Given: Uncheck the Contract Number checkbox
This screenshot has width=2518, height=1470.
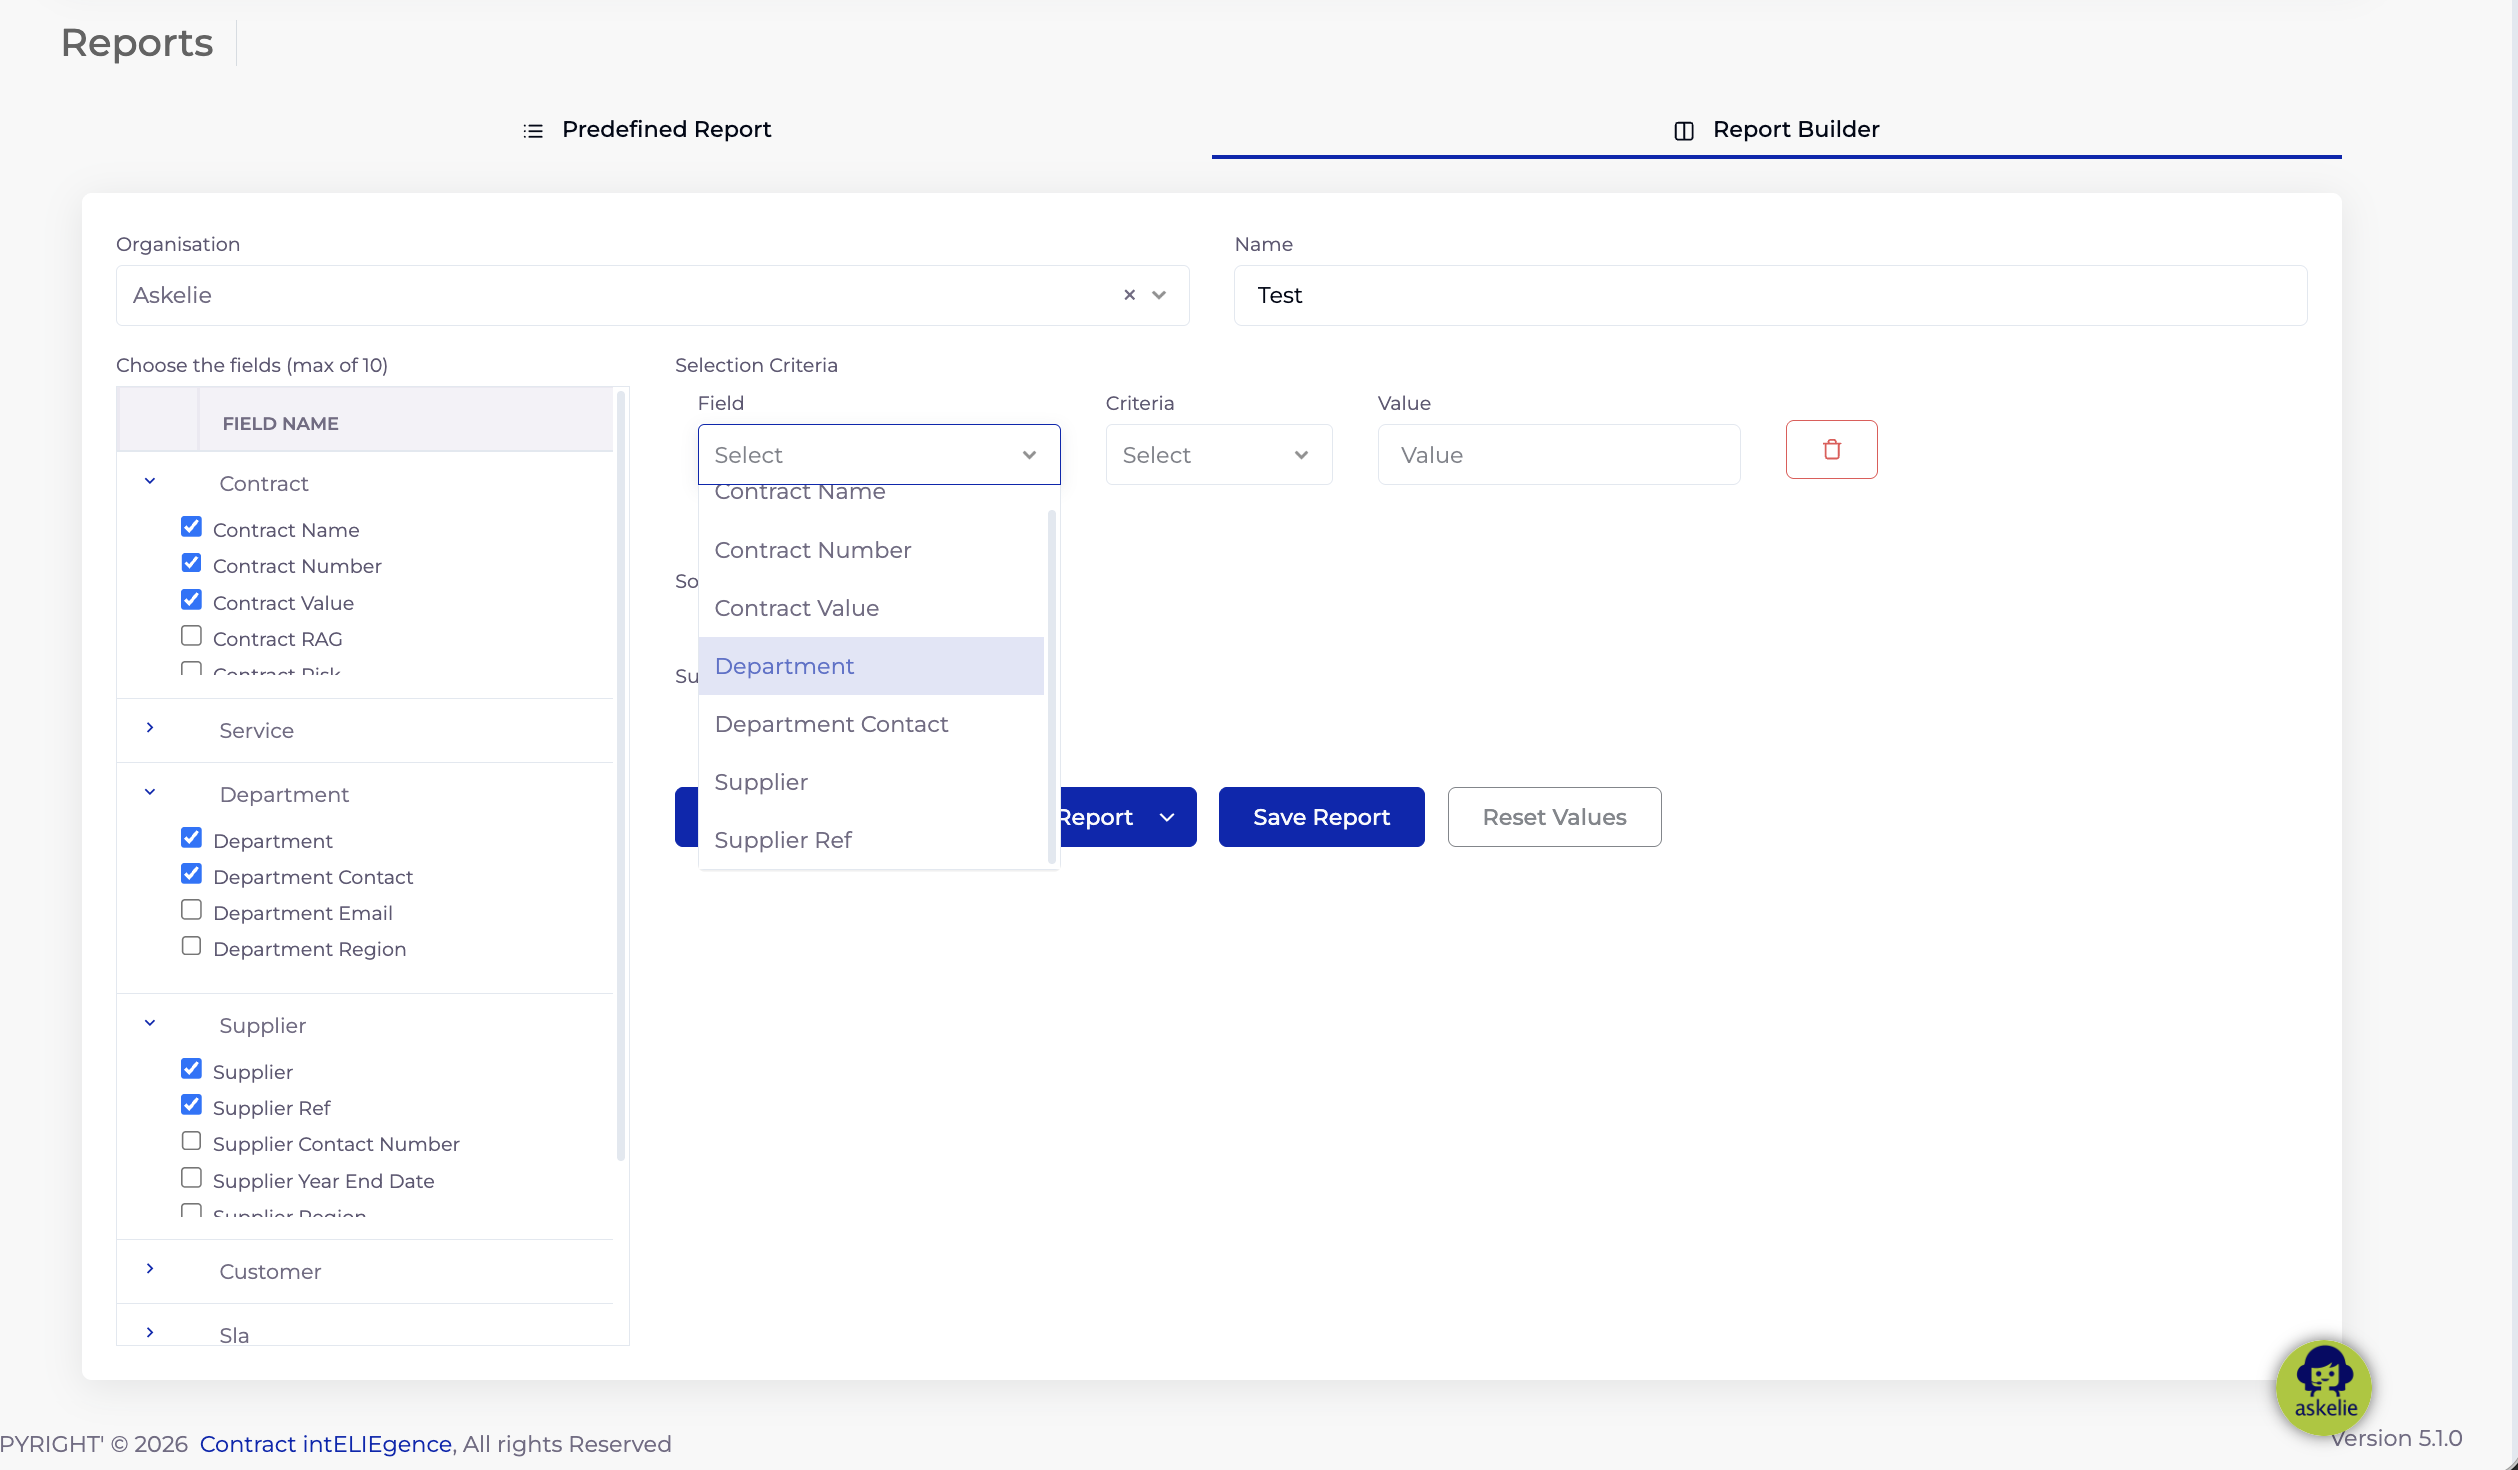Looking at the screenshot, I should pos(191,563).
